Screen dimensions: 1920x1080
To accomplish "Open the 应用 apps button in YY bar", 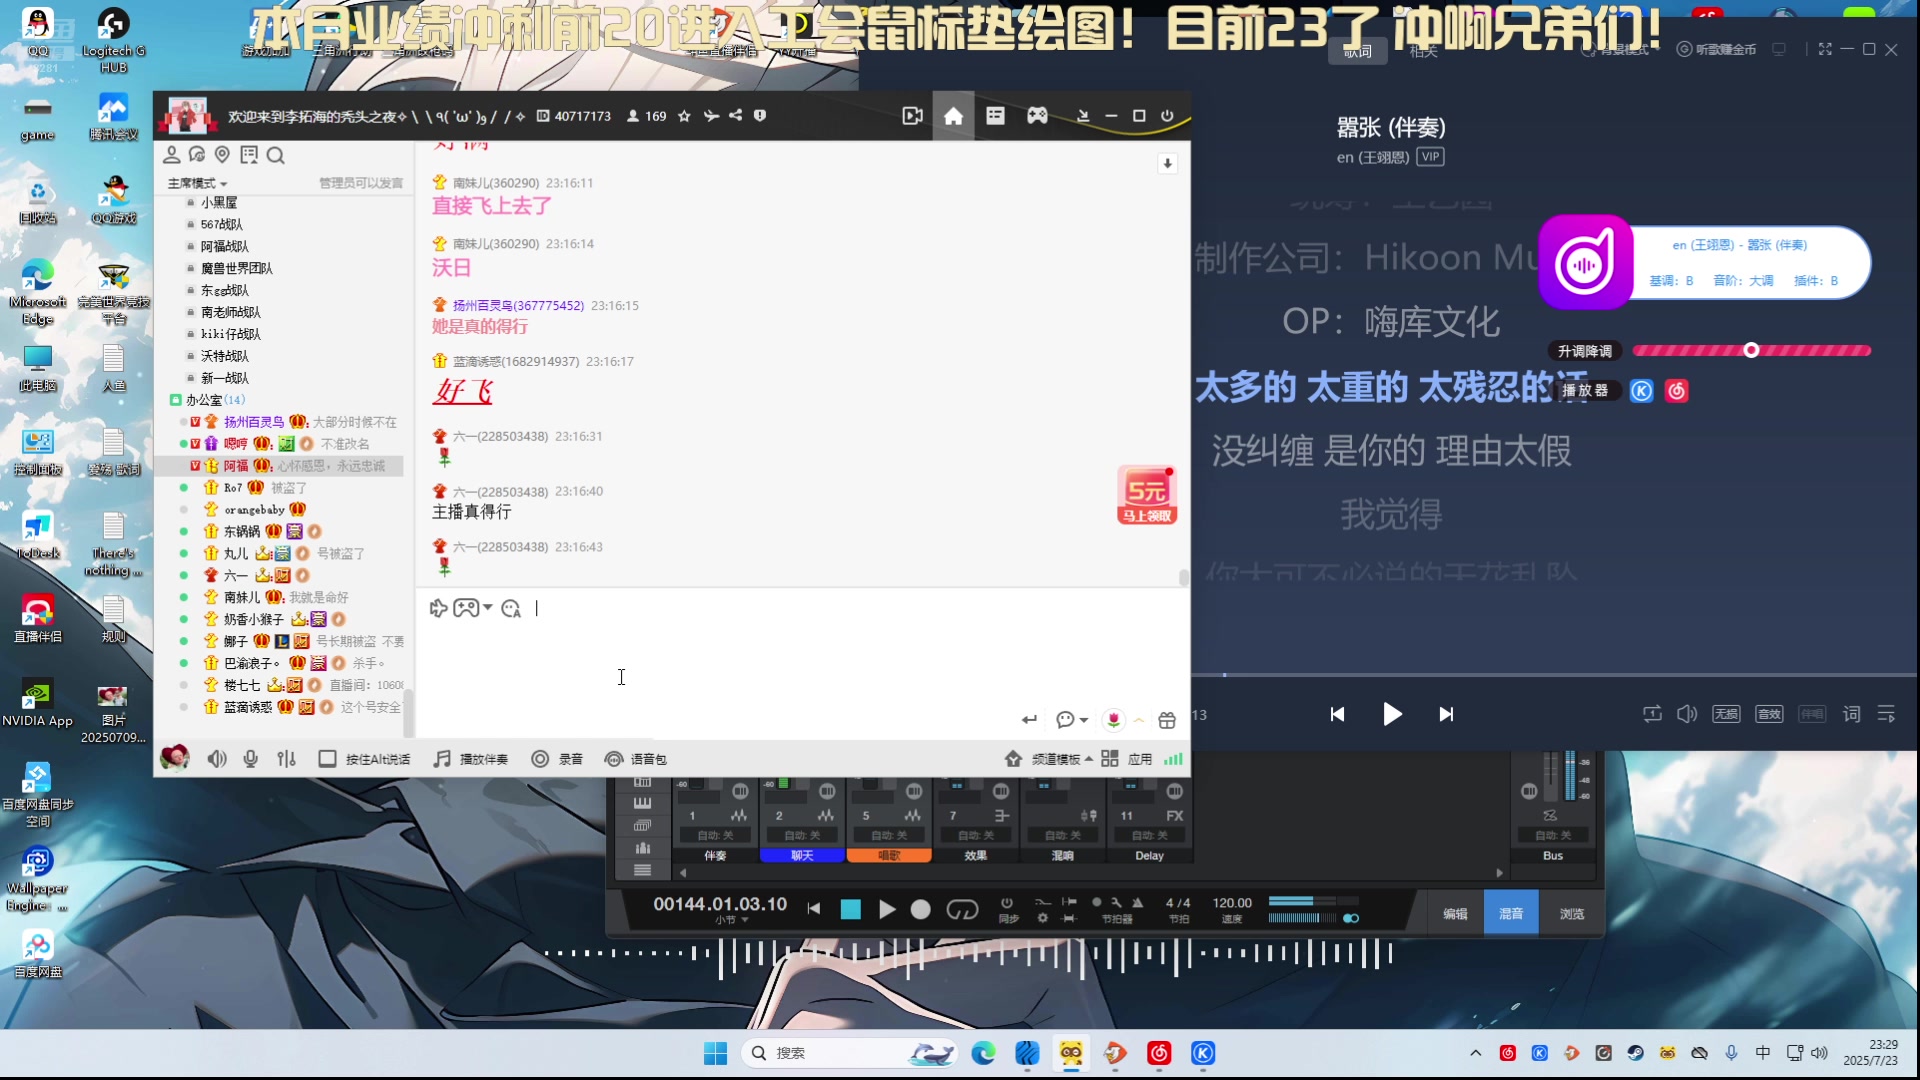I will 1127,759.
